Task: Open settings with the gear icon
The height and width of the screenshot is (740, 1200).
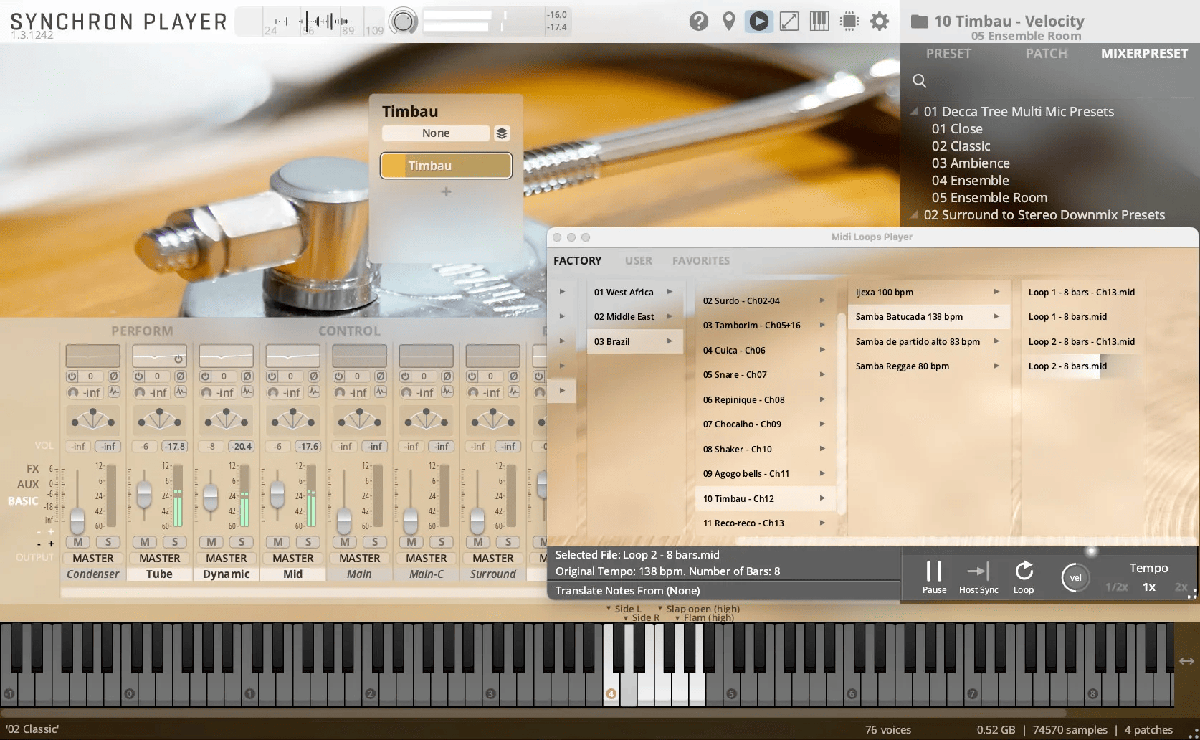Action: coord(879,21)
